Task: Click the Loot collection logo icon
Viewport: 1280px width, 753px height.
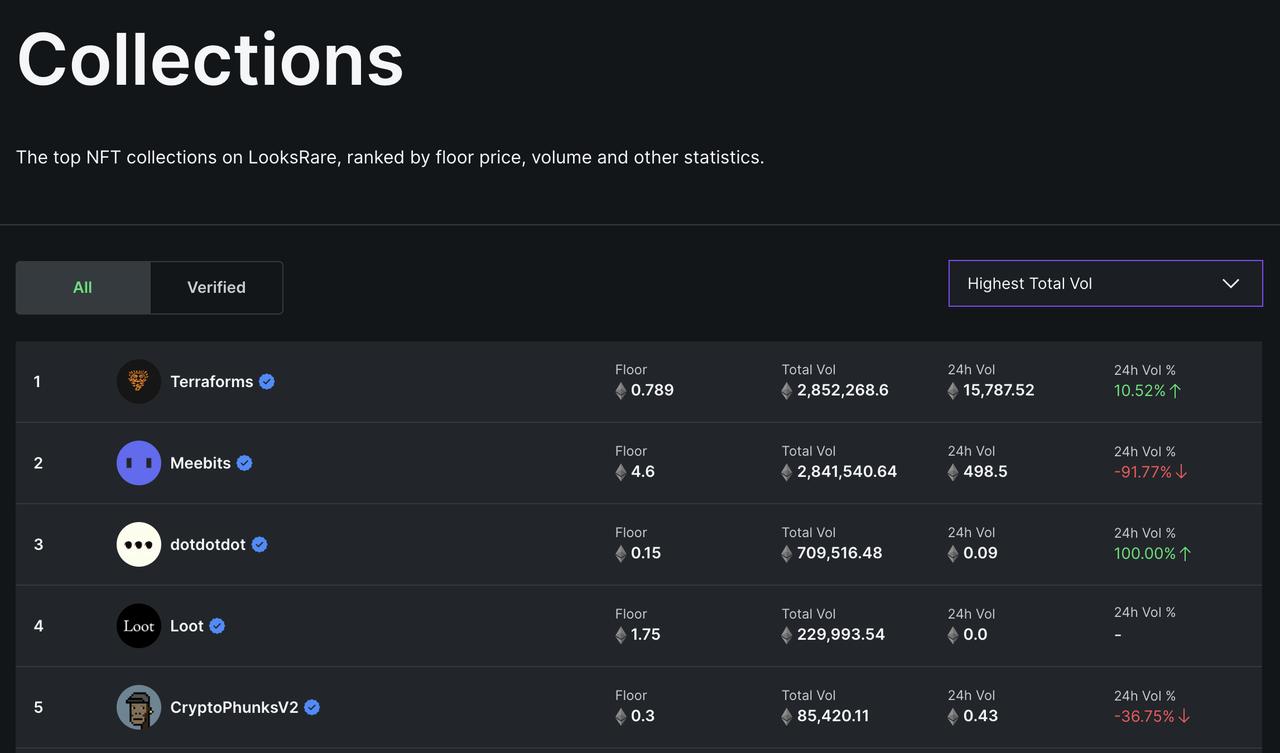Action: coord(138,626)
